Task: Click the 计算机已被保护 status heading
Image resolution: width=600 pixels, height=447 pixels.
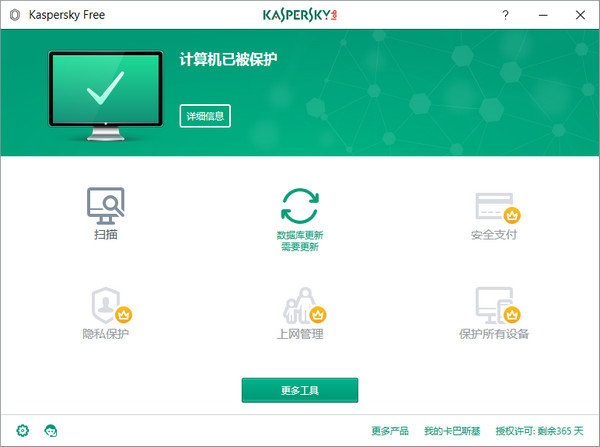Action: point(227,60)
